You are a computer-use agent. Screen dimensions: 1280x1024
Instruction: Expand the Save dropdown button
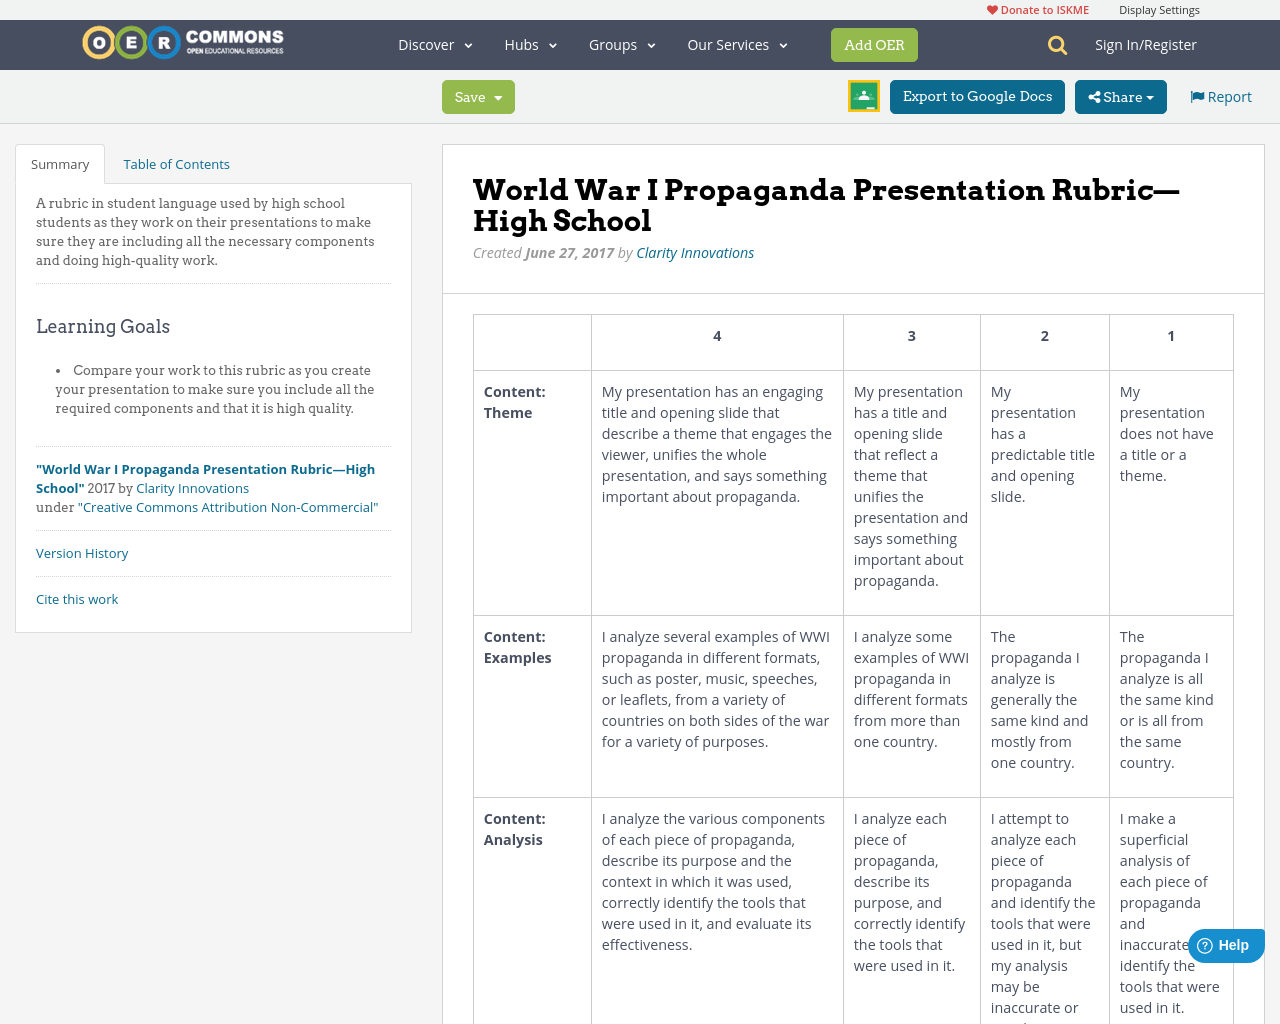pos(478,97)
